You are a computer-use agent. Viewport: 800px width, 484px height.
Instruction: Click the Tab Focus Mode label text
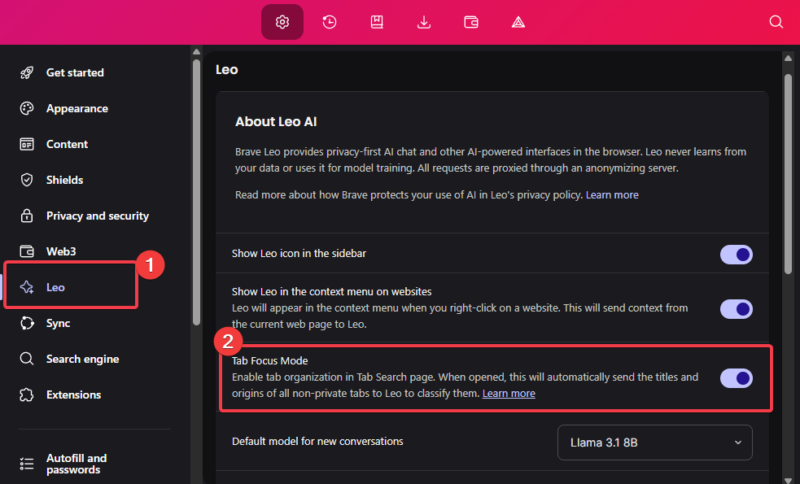click(x=270, y=361)
